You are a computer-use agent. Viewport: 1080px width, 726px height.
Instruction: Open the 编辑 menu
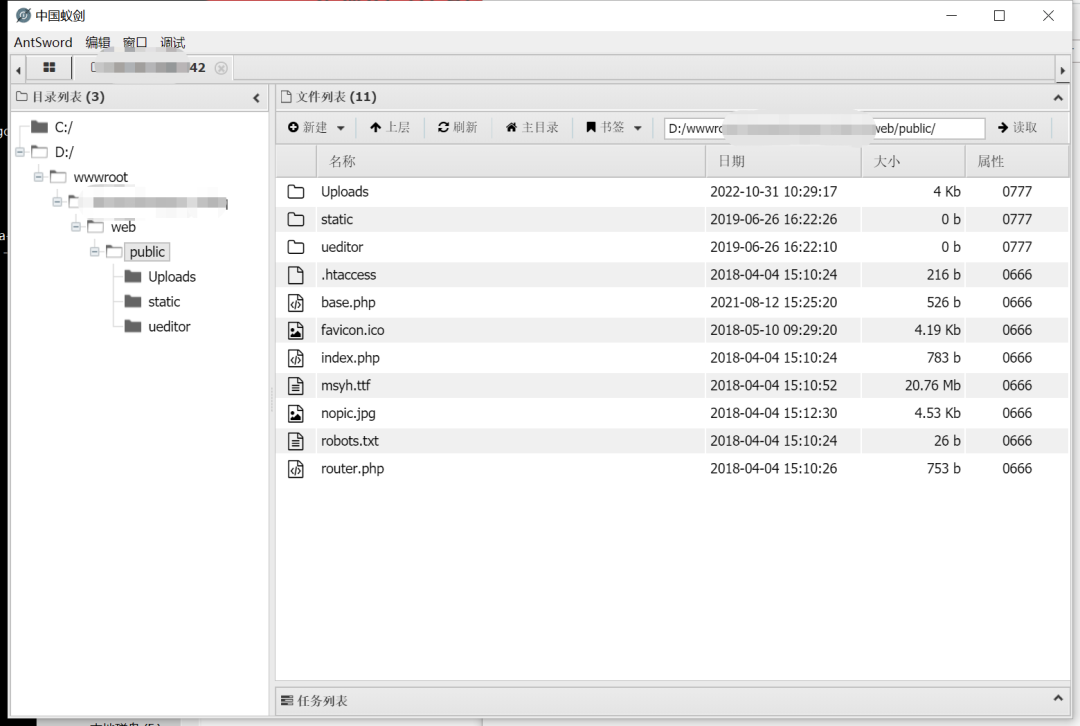click(97, 42)
